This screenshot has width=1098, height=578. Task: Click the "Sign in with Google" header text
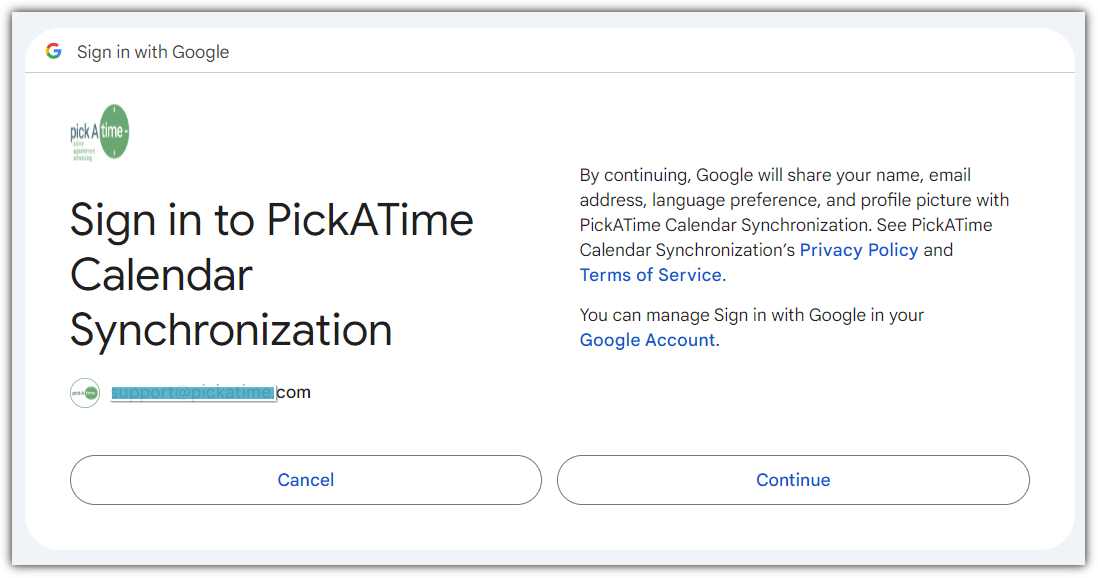click(x=153, y=52)
